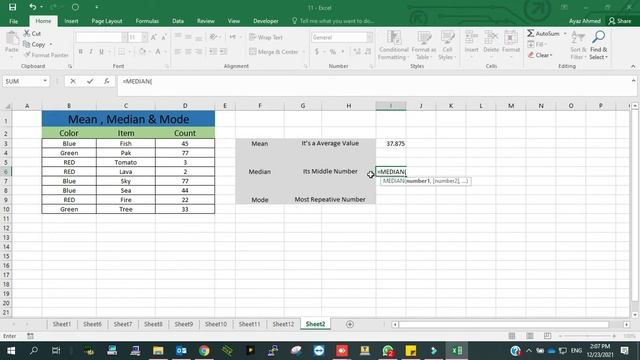Click the Clear eraser icon
This screenshot has height=360, width=640.
pyautogui.click(x=531, y=55)
